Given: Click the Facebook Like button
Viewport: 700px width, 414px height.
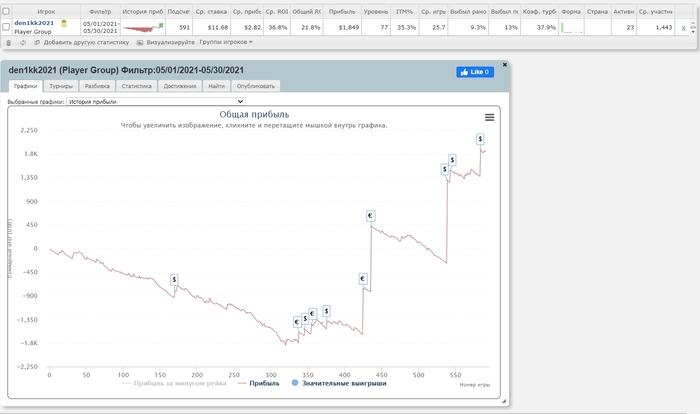Looking at the screenshot, I should pyautogui.click(x=475, y=72).
